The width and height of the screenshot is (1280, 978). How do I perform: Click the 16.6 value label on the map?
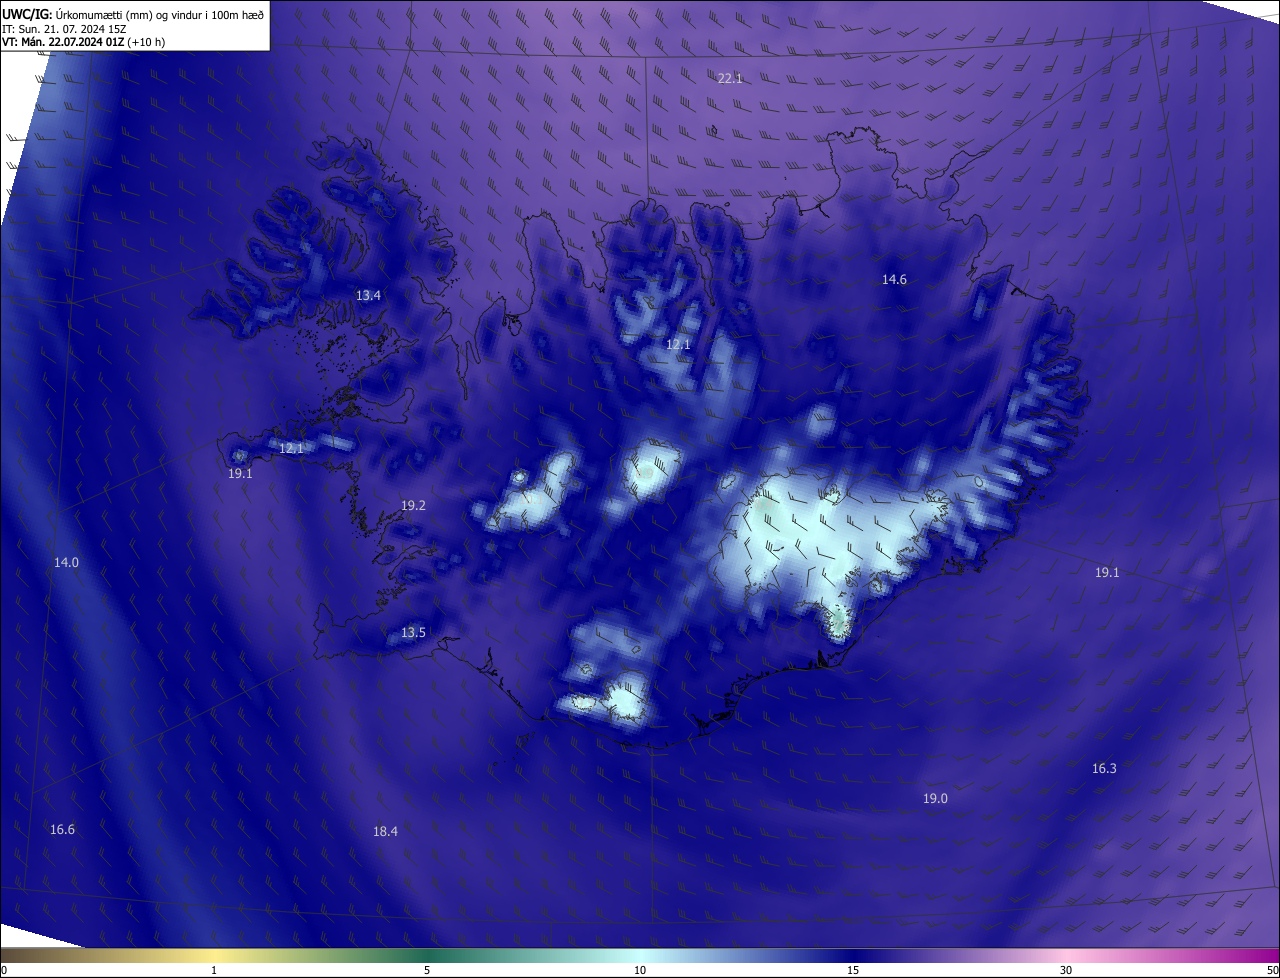coord(62,830)
